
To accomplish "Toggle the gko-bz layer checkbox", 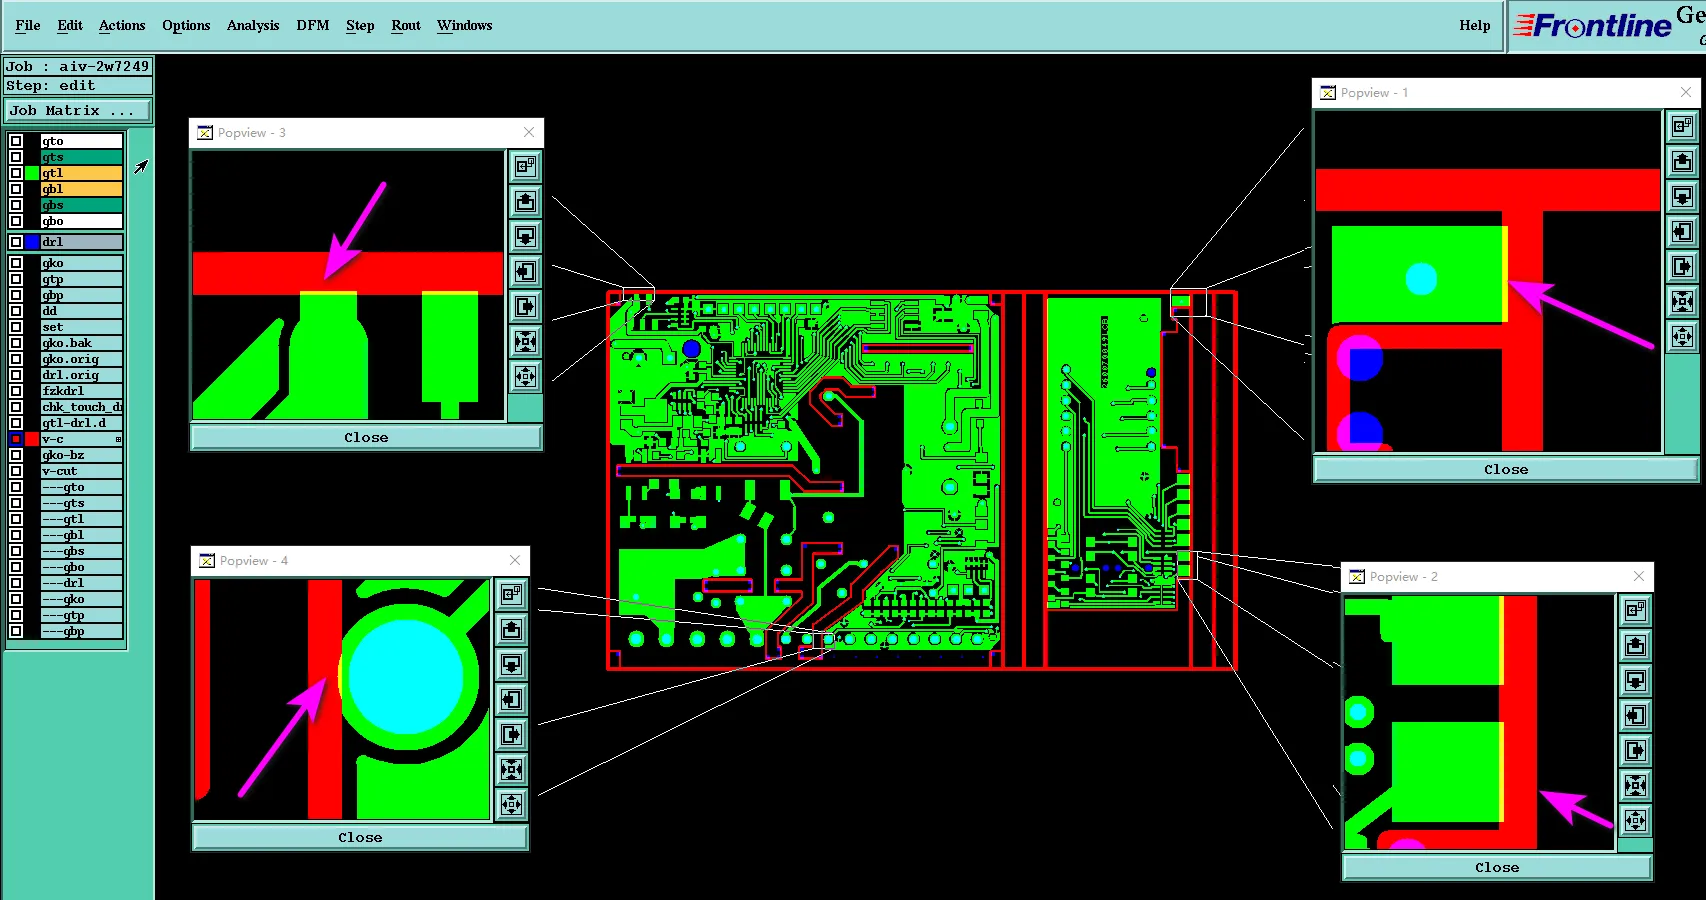I will 16,455.
